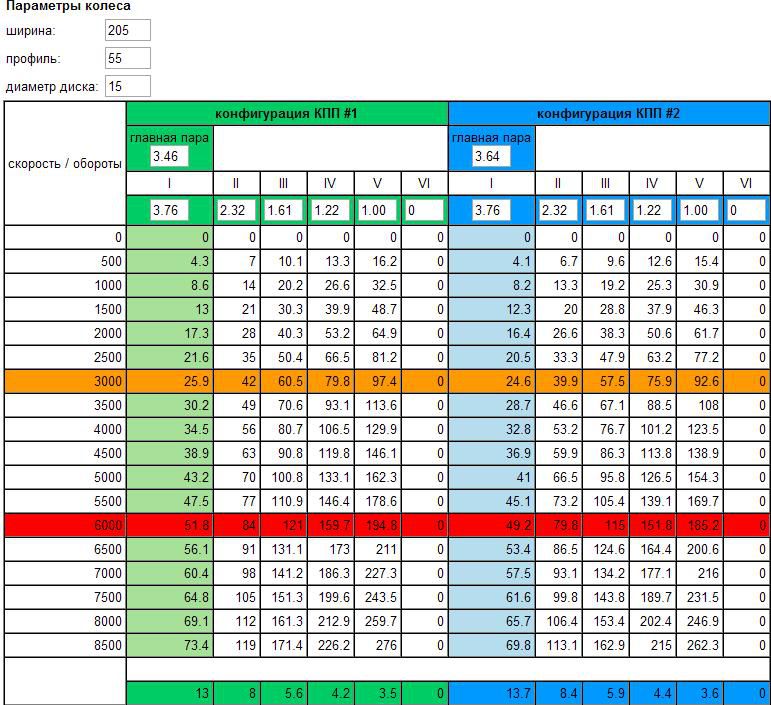
Task: Click the 8500 rpm row label
Action: coord(65,645)
